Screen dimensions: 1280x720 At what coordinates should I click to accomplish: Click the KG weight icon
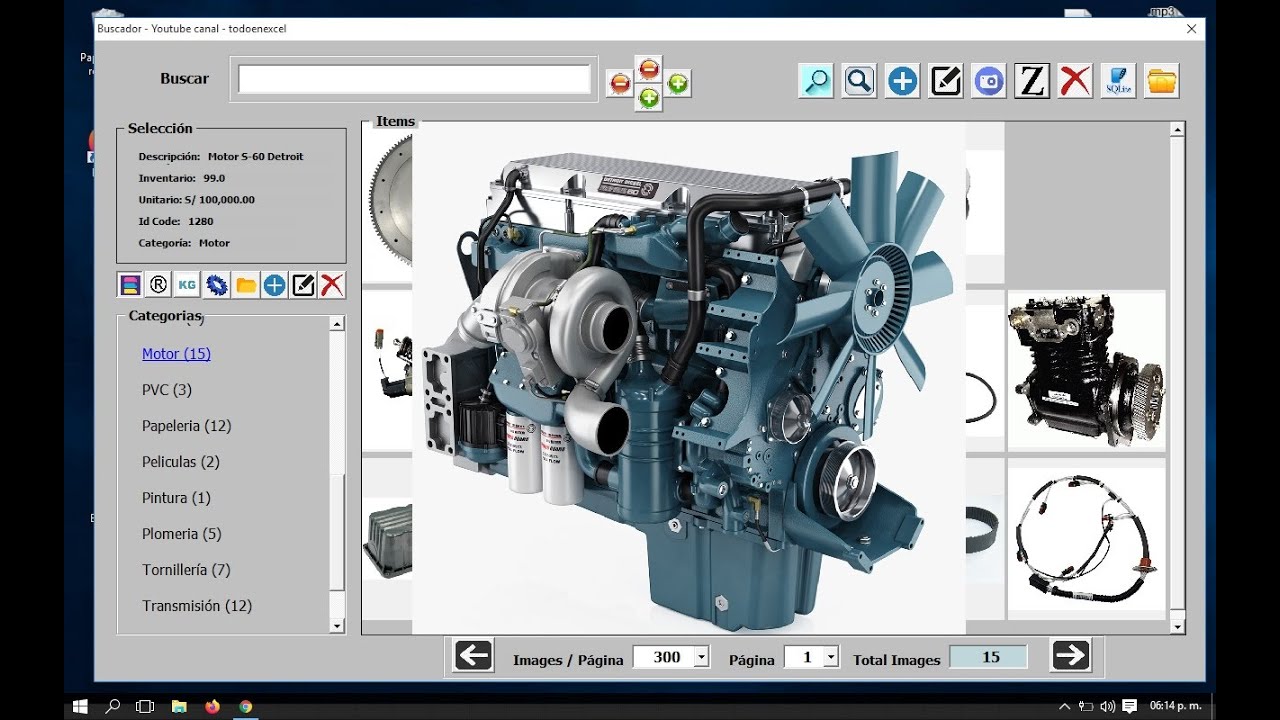187,285
